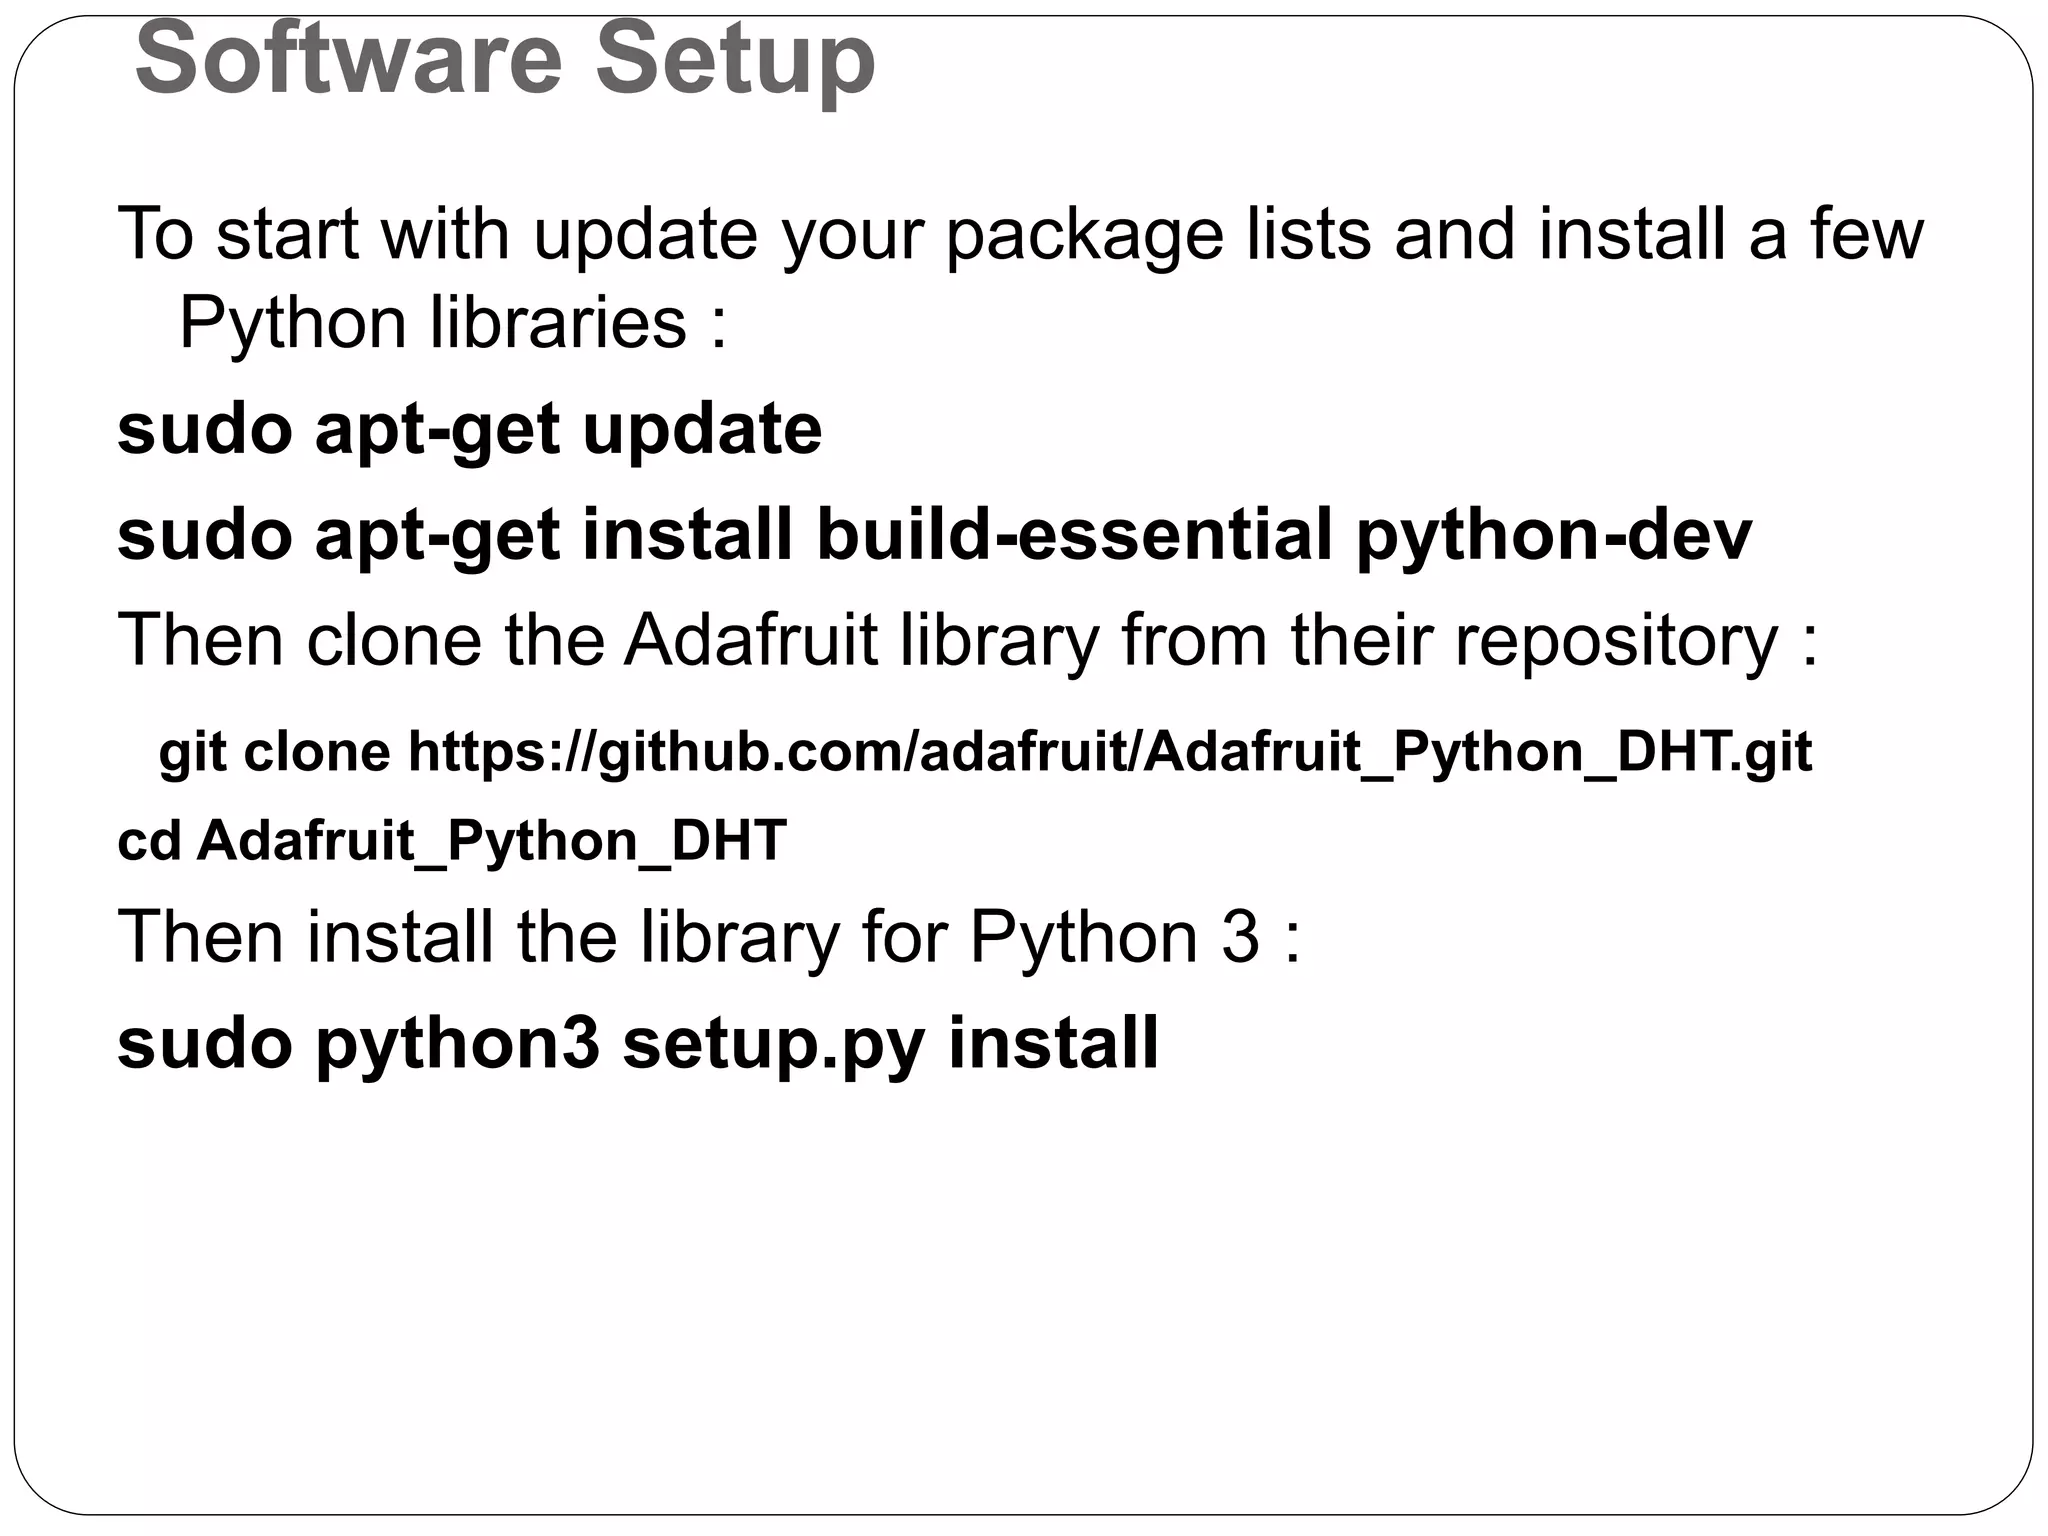Viewport: 2048px width, 1536px height.
Task: Click the python-dev package name
Action: point(1553,535)
